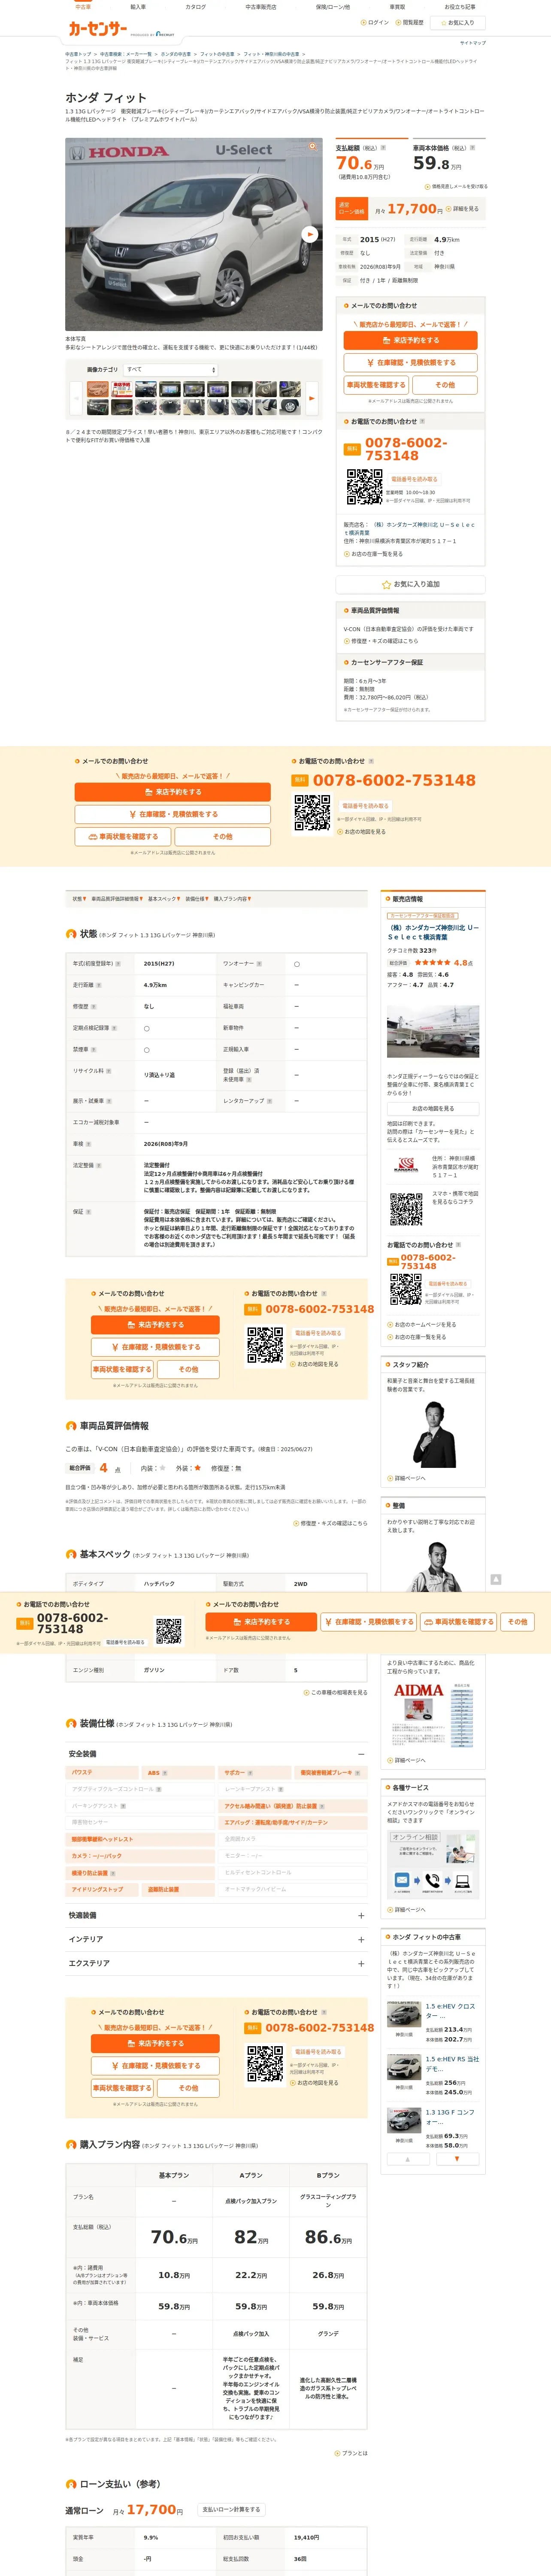The image size is (551, 2576).
Task: Click フィットの中古車 breadcrumb link
Action: coord(217,54)
